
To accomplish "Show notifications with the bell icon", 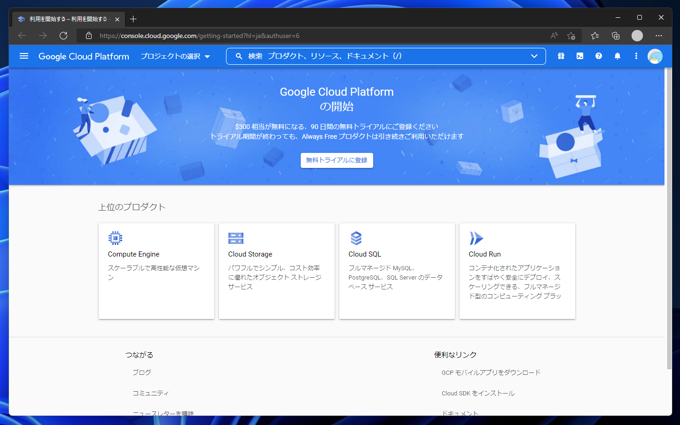I will click(617, 56).
